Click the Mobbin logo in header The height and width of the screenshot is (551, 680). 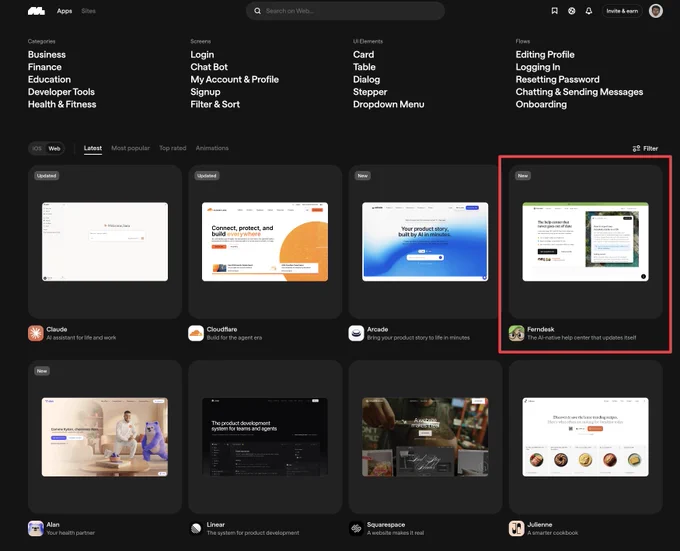coord(36,11)
